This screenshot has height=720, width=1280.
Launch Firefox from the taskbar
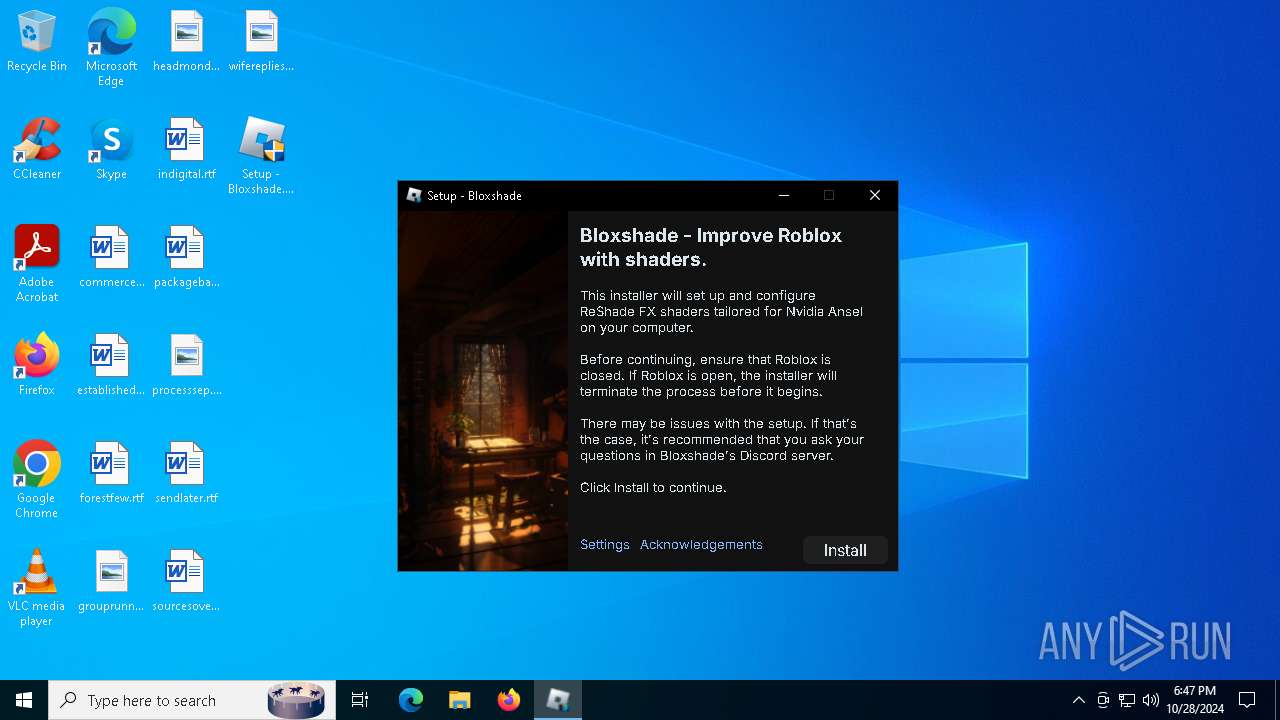point(508,700)
